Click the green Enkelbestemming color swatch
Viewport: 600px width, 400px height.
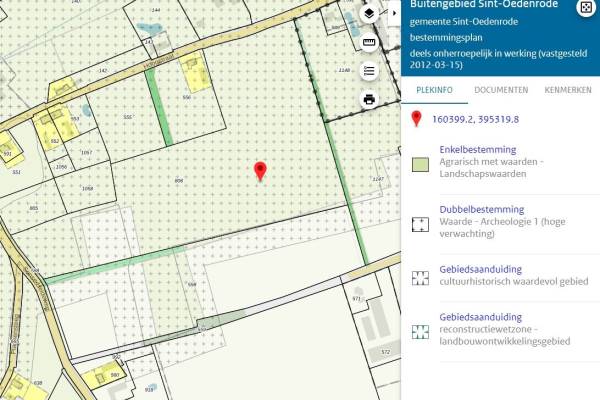click(x=420, y=165)
